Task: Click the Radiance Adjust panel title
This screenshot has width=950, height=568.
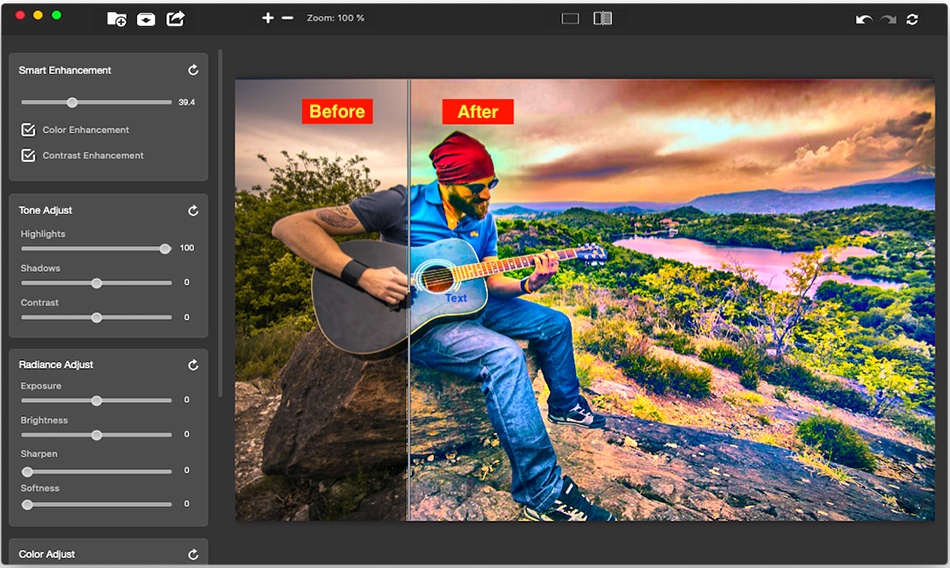Action: [56, 364]
